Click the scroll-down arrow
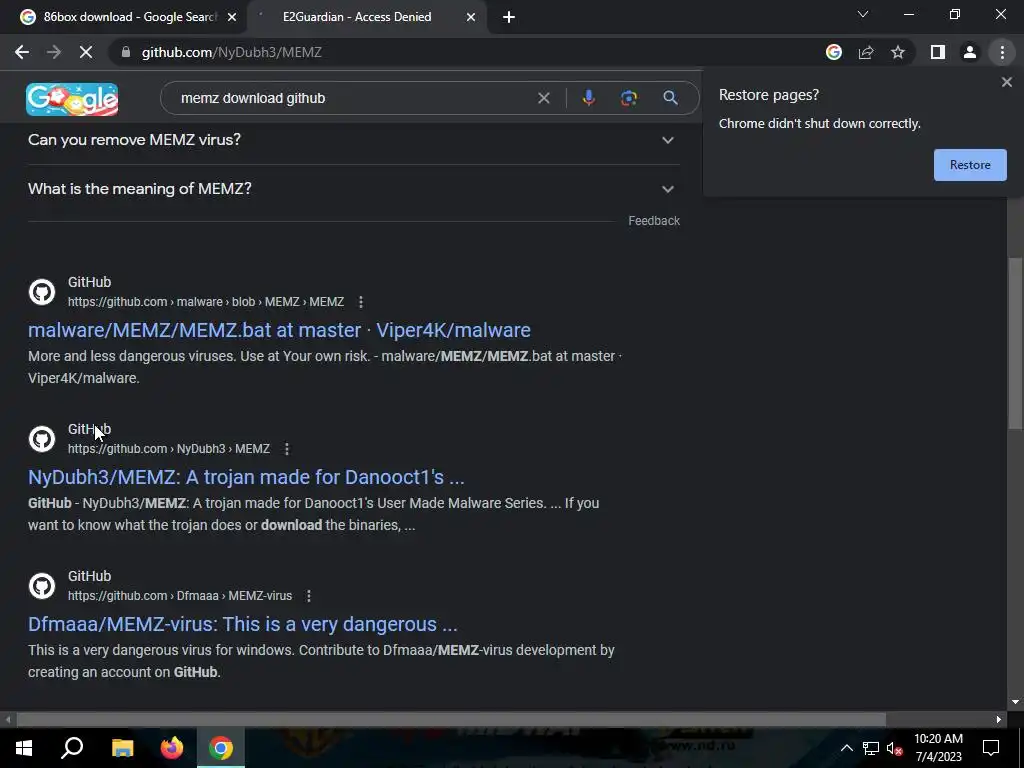Screen dimensions: 1024x768 click(x=1014, y=702)
